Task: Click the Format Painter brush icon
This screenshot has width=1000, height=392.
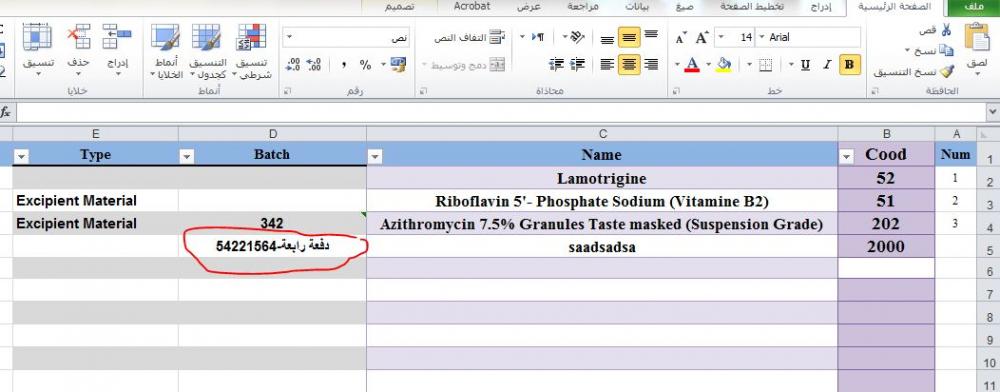Action: tap(946, 72)
